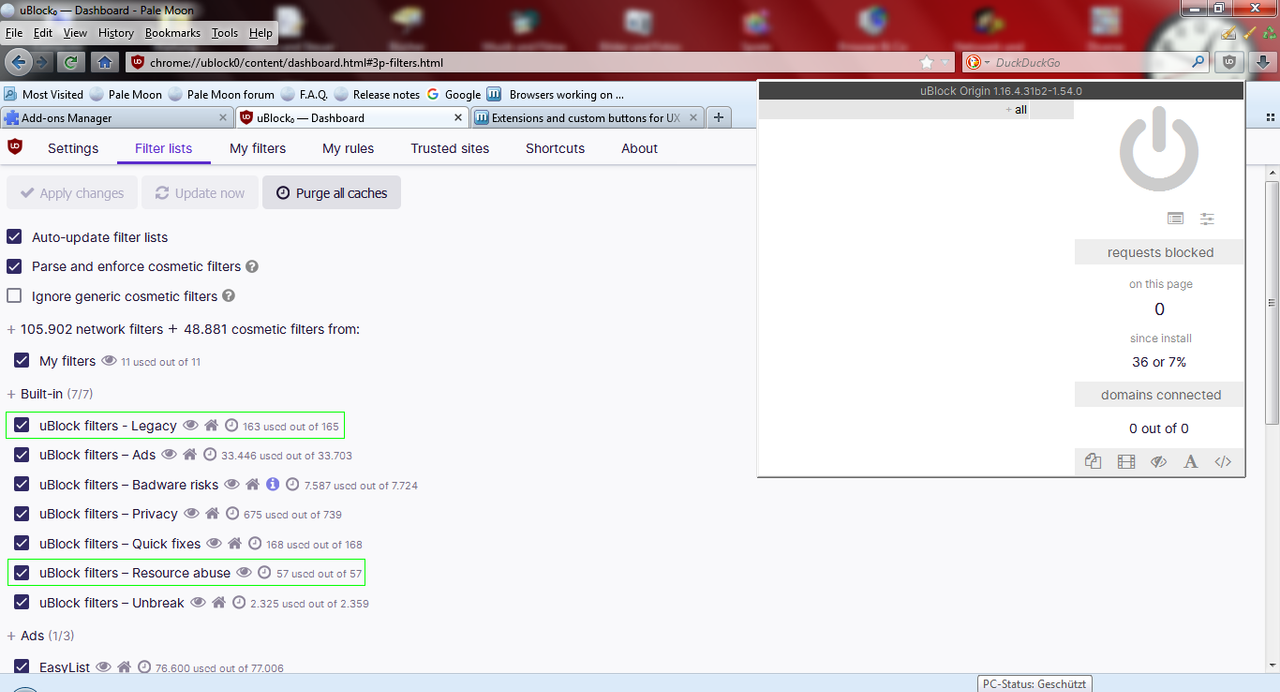Close the Add-ons Manager tab
The width and height of the screenshot is (1280, 692).
(224, 118)
